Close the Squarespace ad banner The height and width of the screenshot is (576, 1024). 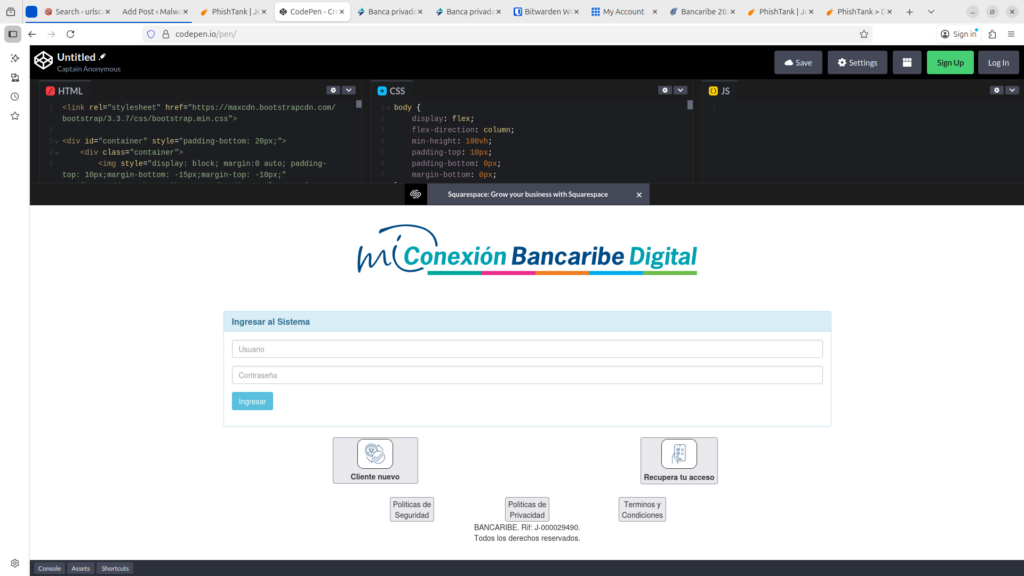(639, 195)
